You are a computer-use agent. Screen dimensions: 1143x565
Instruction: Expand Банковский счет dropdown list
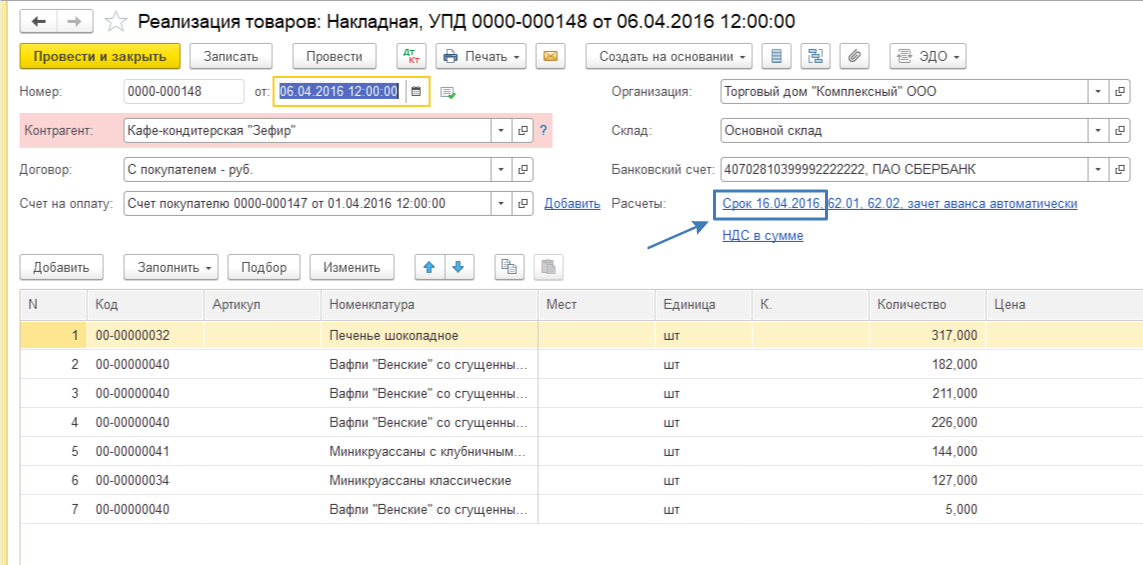click(x=1098, y=170)
